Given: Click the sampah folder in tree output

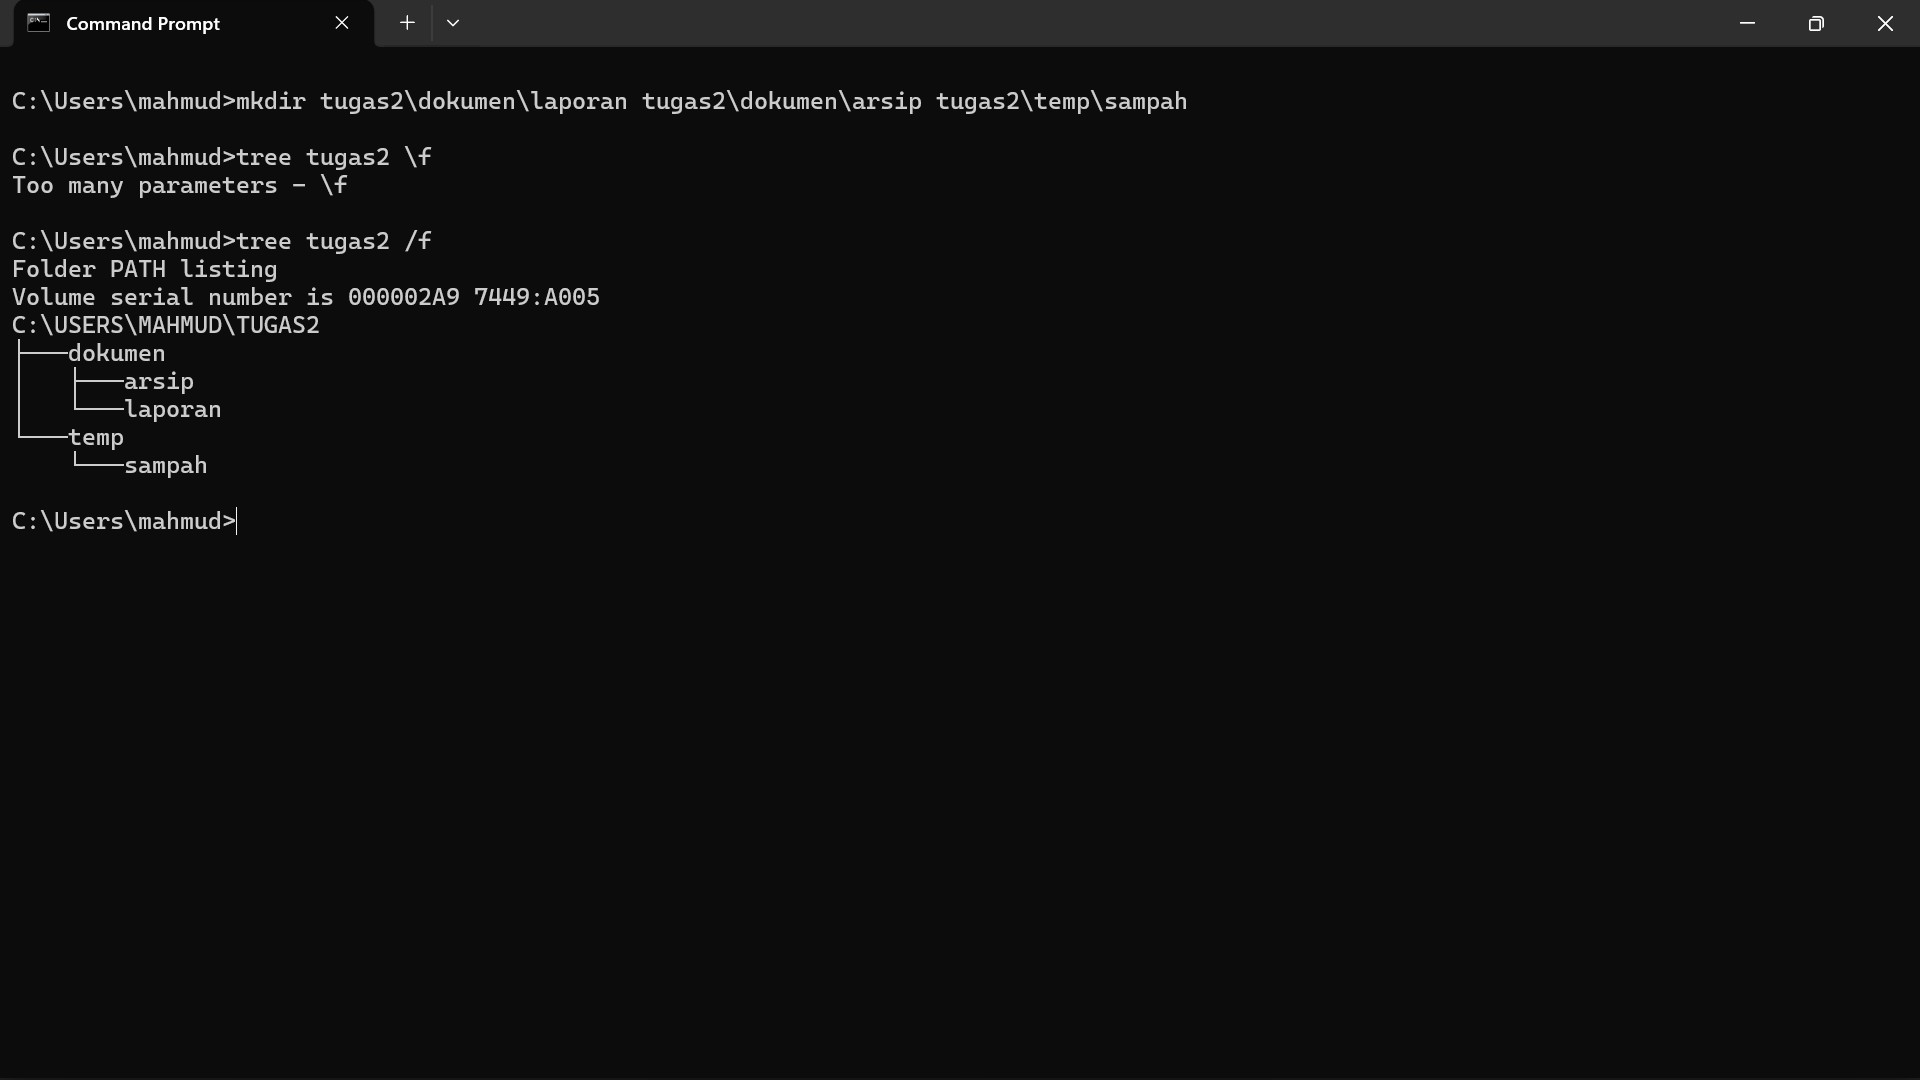Looking at the screenshot, I should [166, 465].
